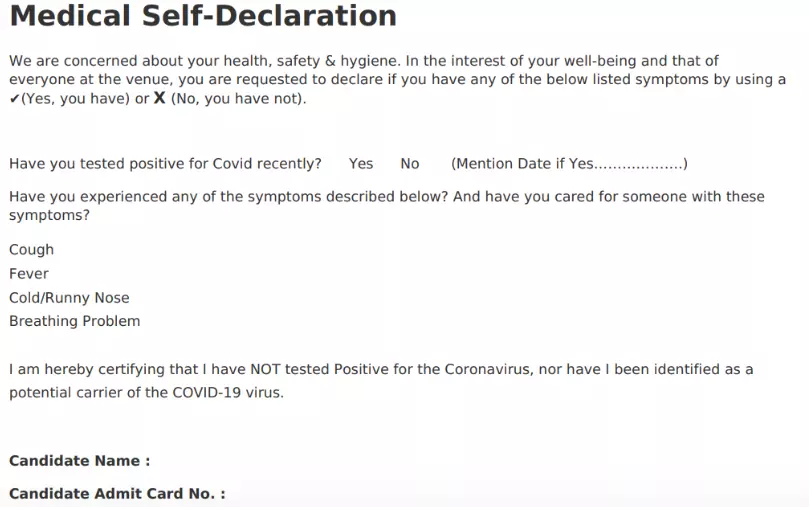Click the Candidate Admit Card No. label
The image size is (809, 507).
tap(117, 494)
